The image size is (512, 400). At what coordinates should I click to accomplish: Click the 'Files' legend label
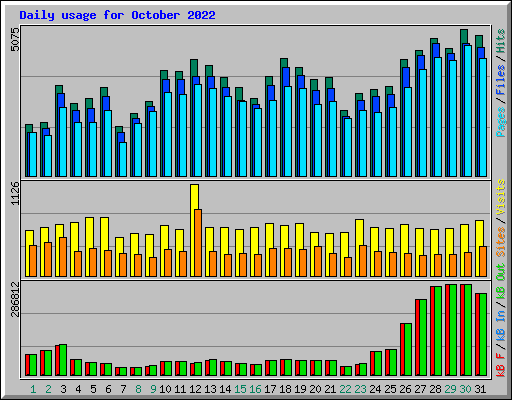click(500, 80)
